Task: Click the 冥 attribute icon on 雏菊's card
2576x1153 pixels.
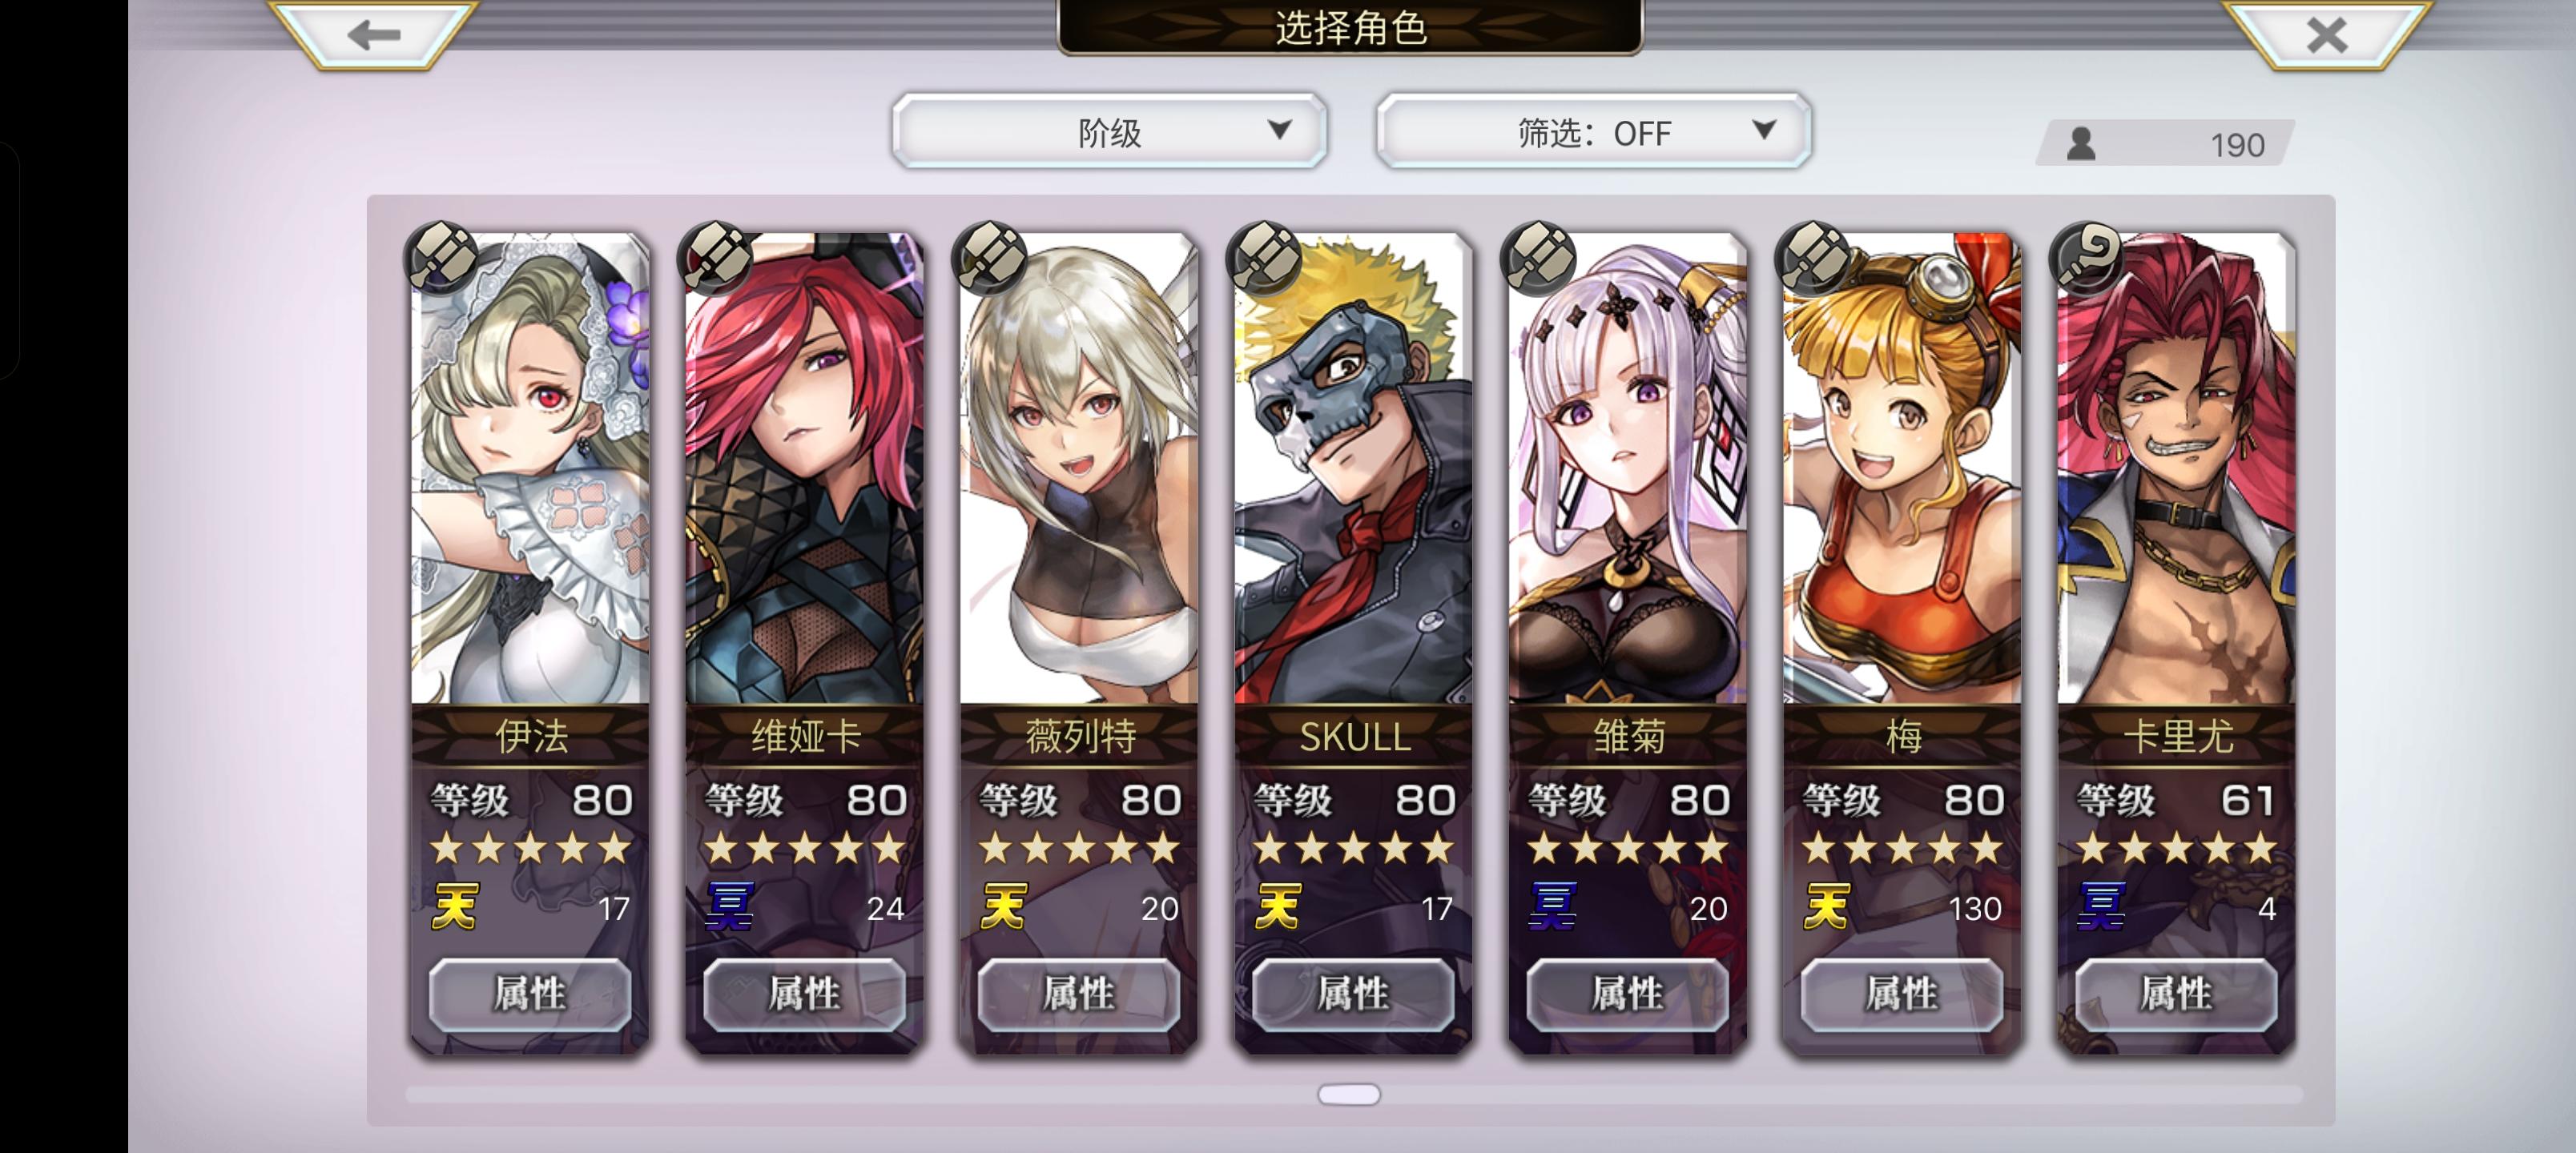Action: (x=1553, y=907)
